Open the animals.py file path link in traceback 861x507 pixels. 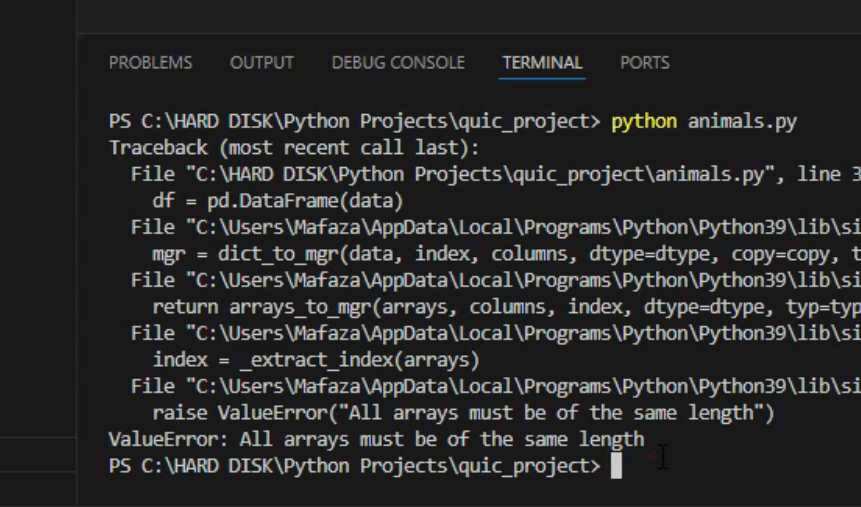click(x=480, y=174)
